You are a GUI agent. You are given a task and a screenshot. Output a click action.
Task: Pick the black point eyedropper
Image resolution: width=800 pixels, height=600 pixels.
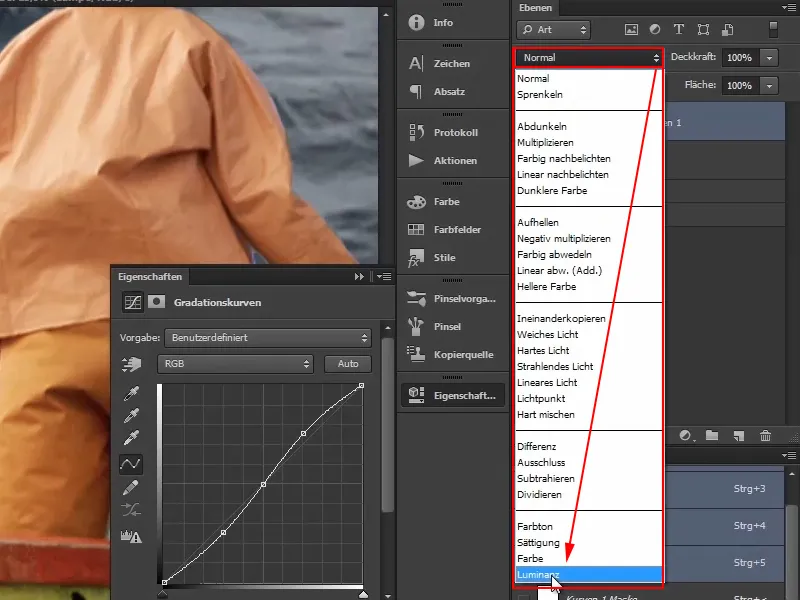point(131,393)
